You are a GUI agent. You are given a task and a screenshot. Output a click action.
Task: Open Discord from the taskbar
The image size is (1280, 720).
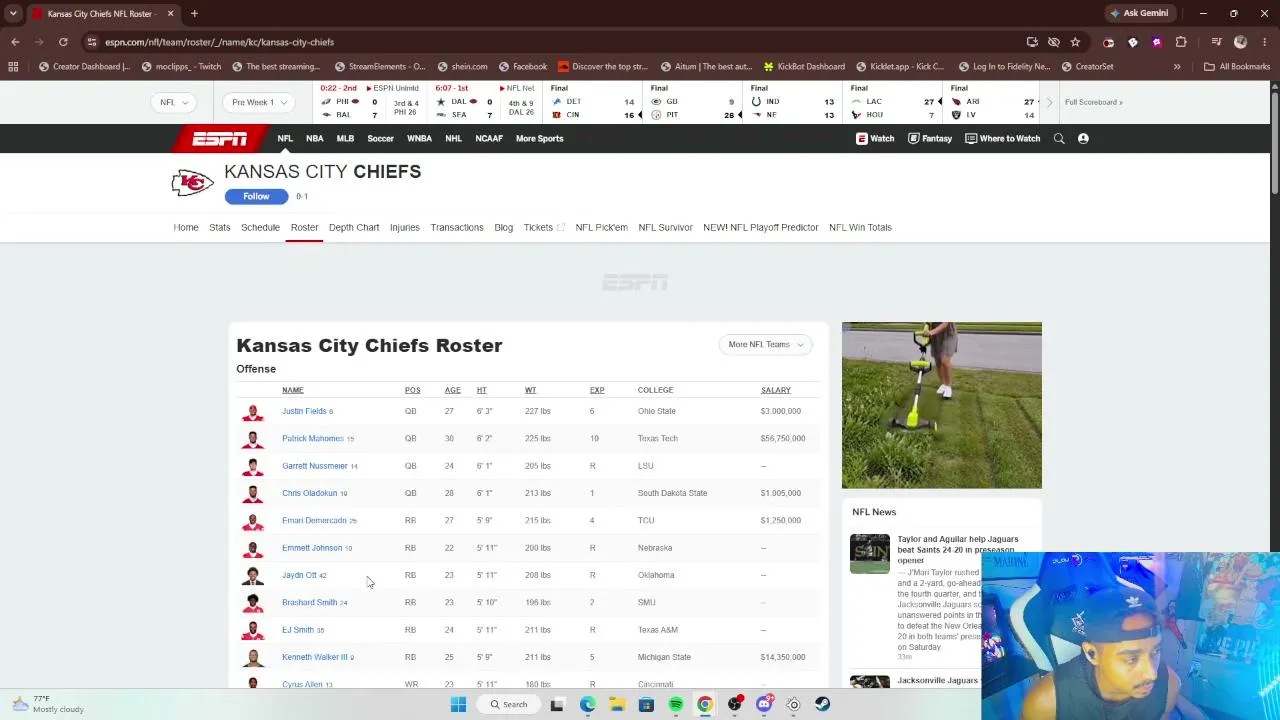[764, 705]
